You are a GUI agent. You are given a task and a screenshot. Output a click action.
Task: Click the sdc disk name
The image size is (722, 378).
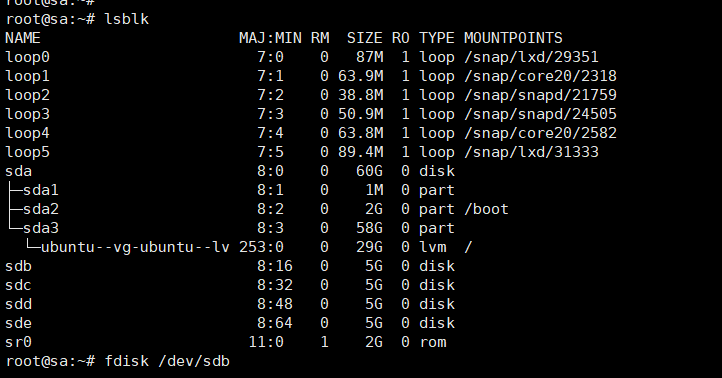[18, 285]
